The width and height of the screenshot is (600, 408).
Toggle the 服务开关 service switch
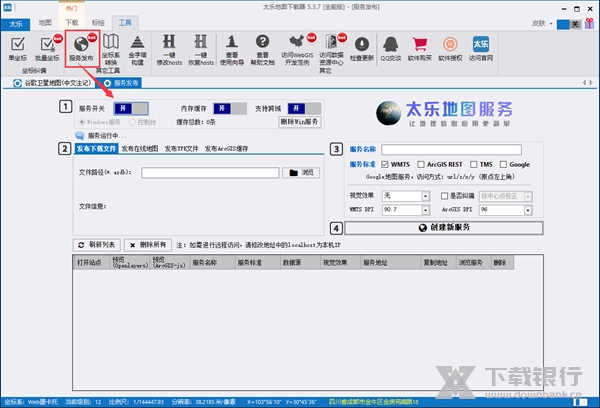[x=132, y=107]
